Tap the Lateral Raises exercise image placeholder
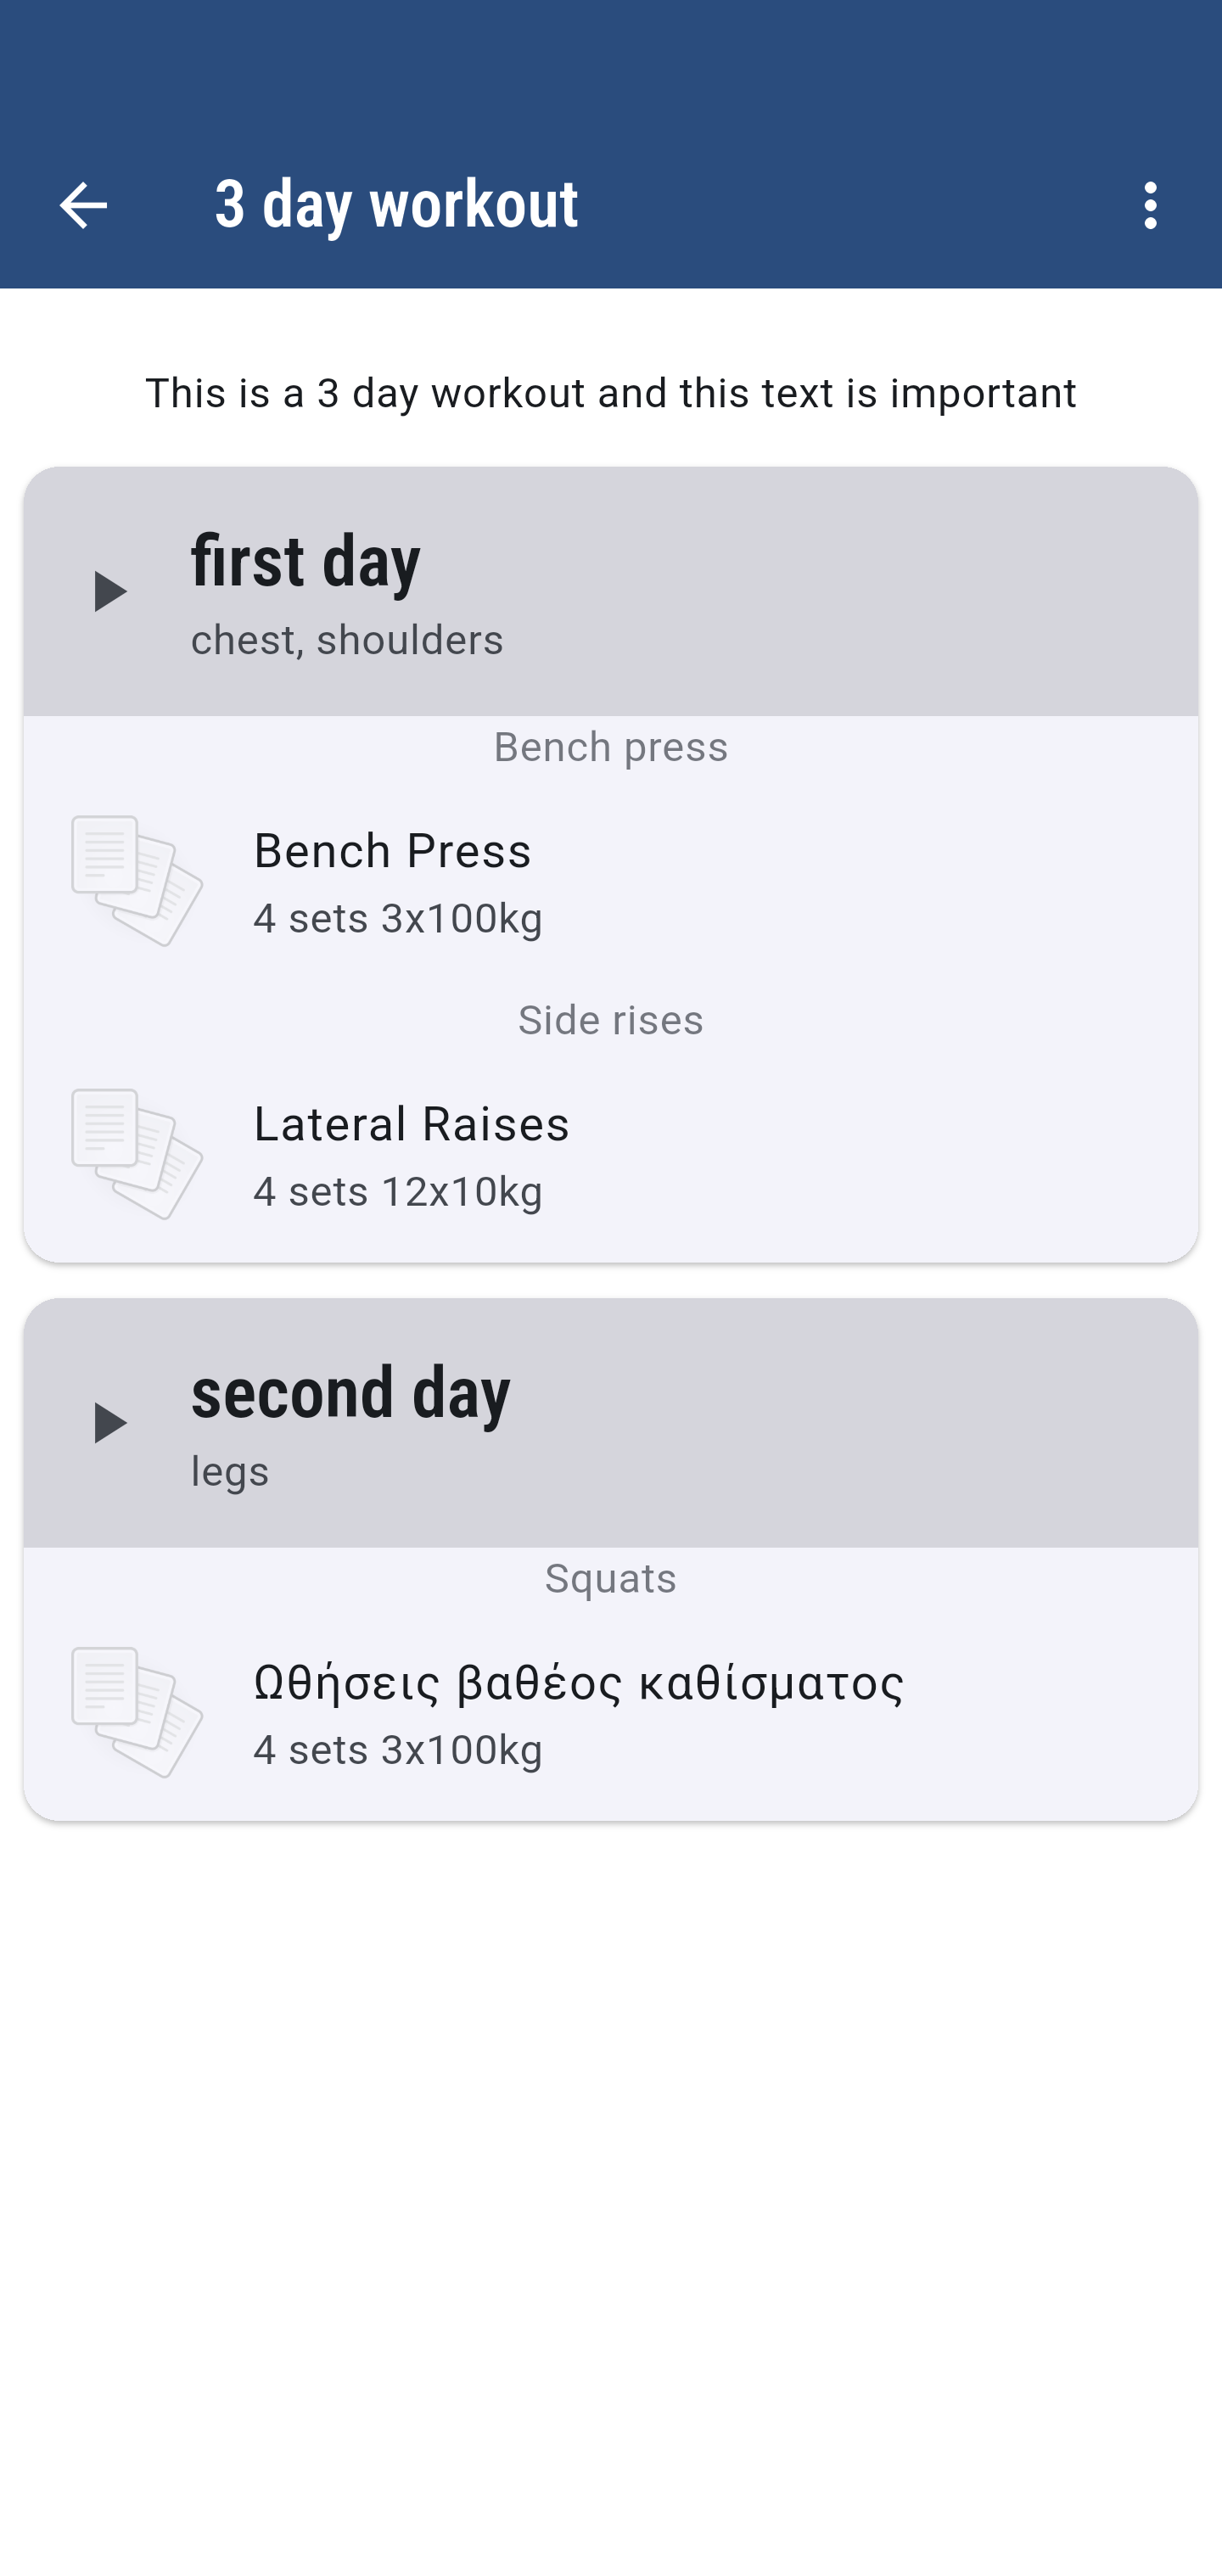This screenshot has width=1222, height=2576. pos(137,1154)
